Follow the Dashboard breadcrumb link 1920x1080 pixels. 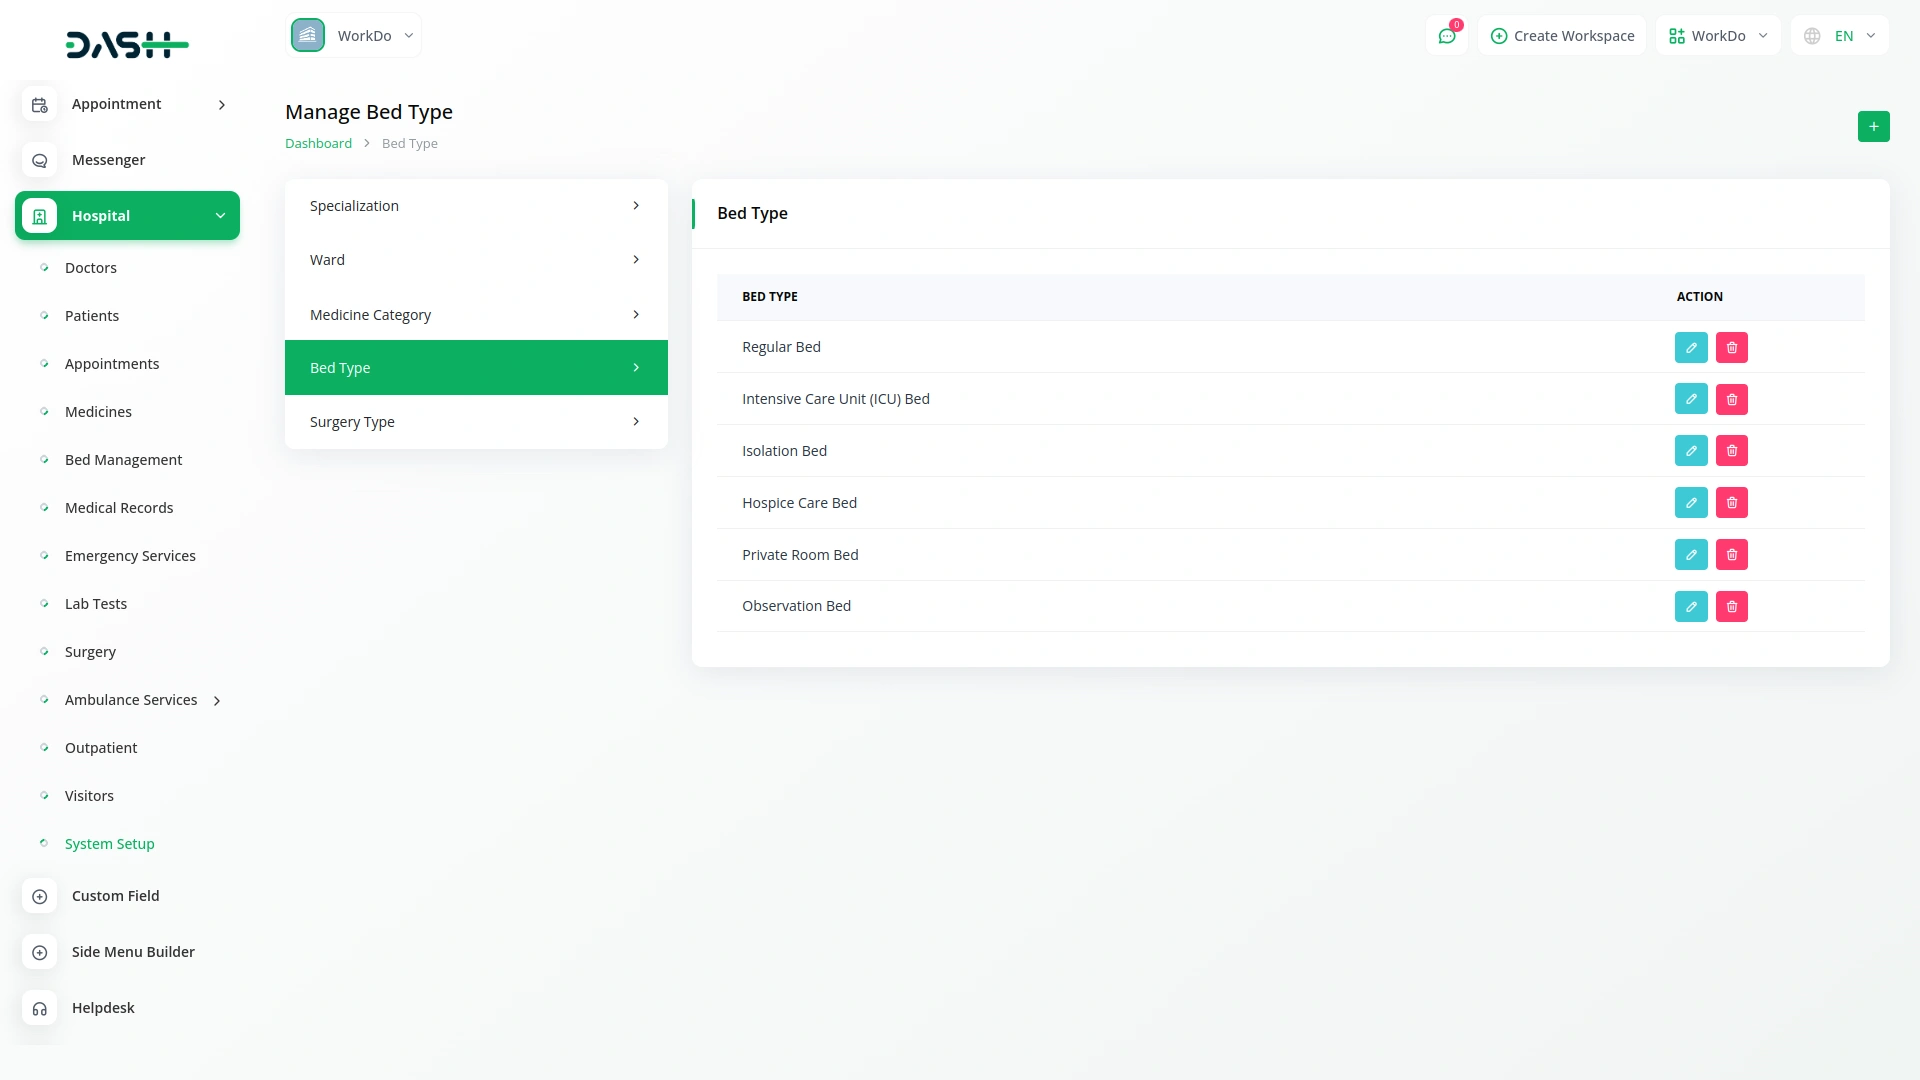point(318,144)
